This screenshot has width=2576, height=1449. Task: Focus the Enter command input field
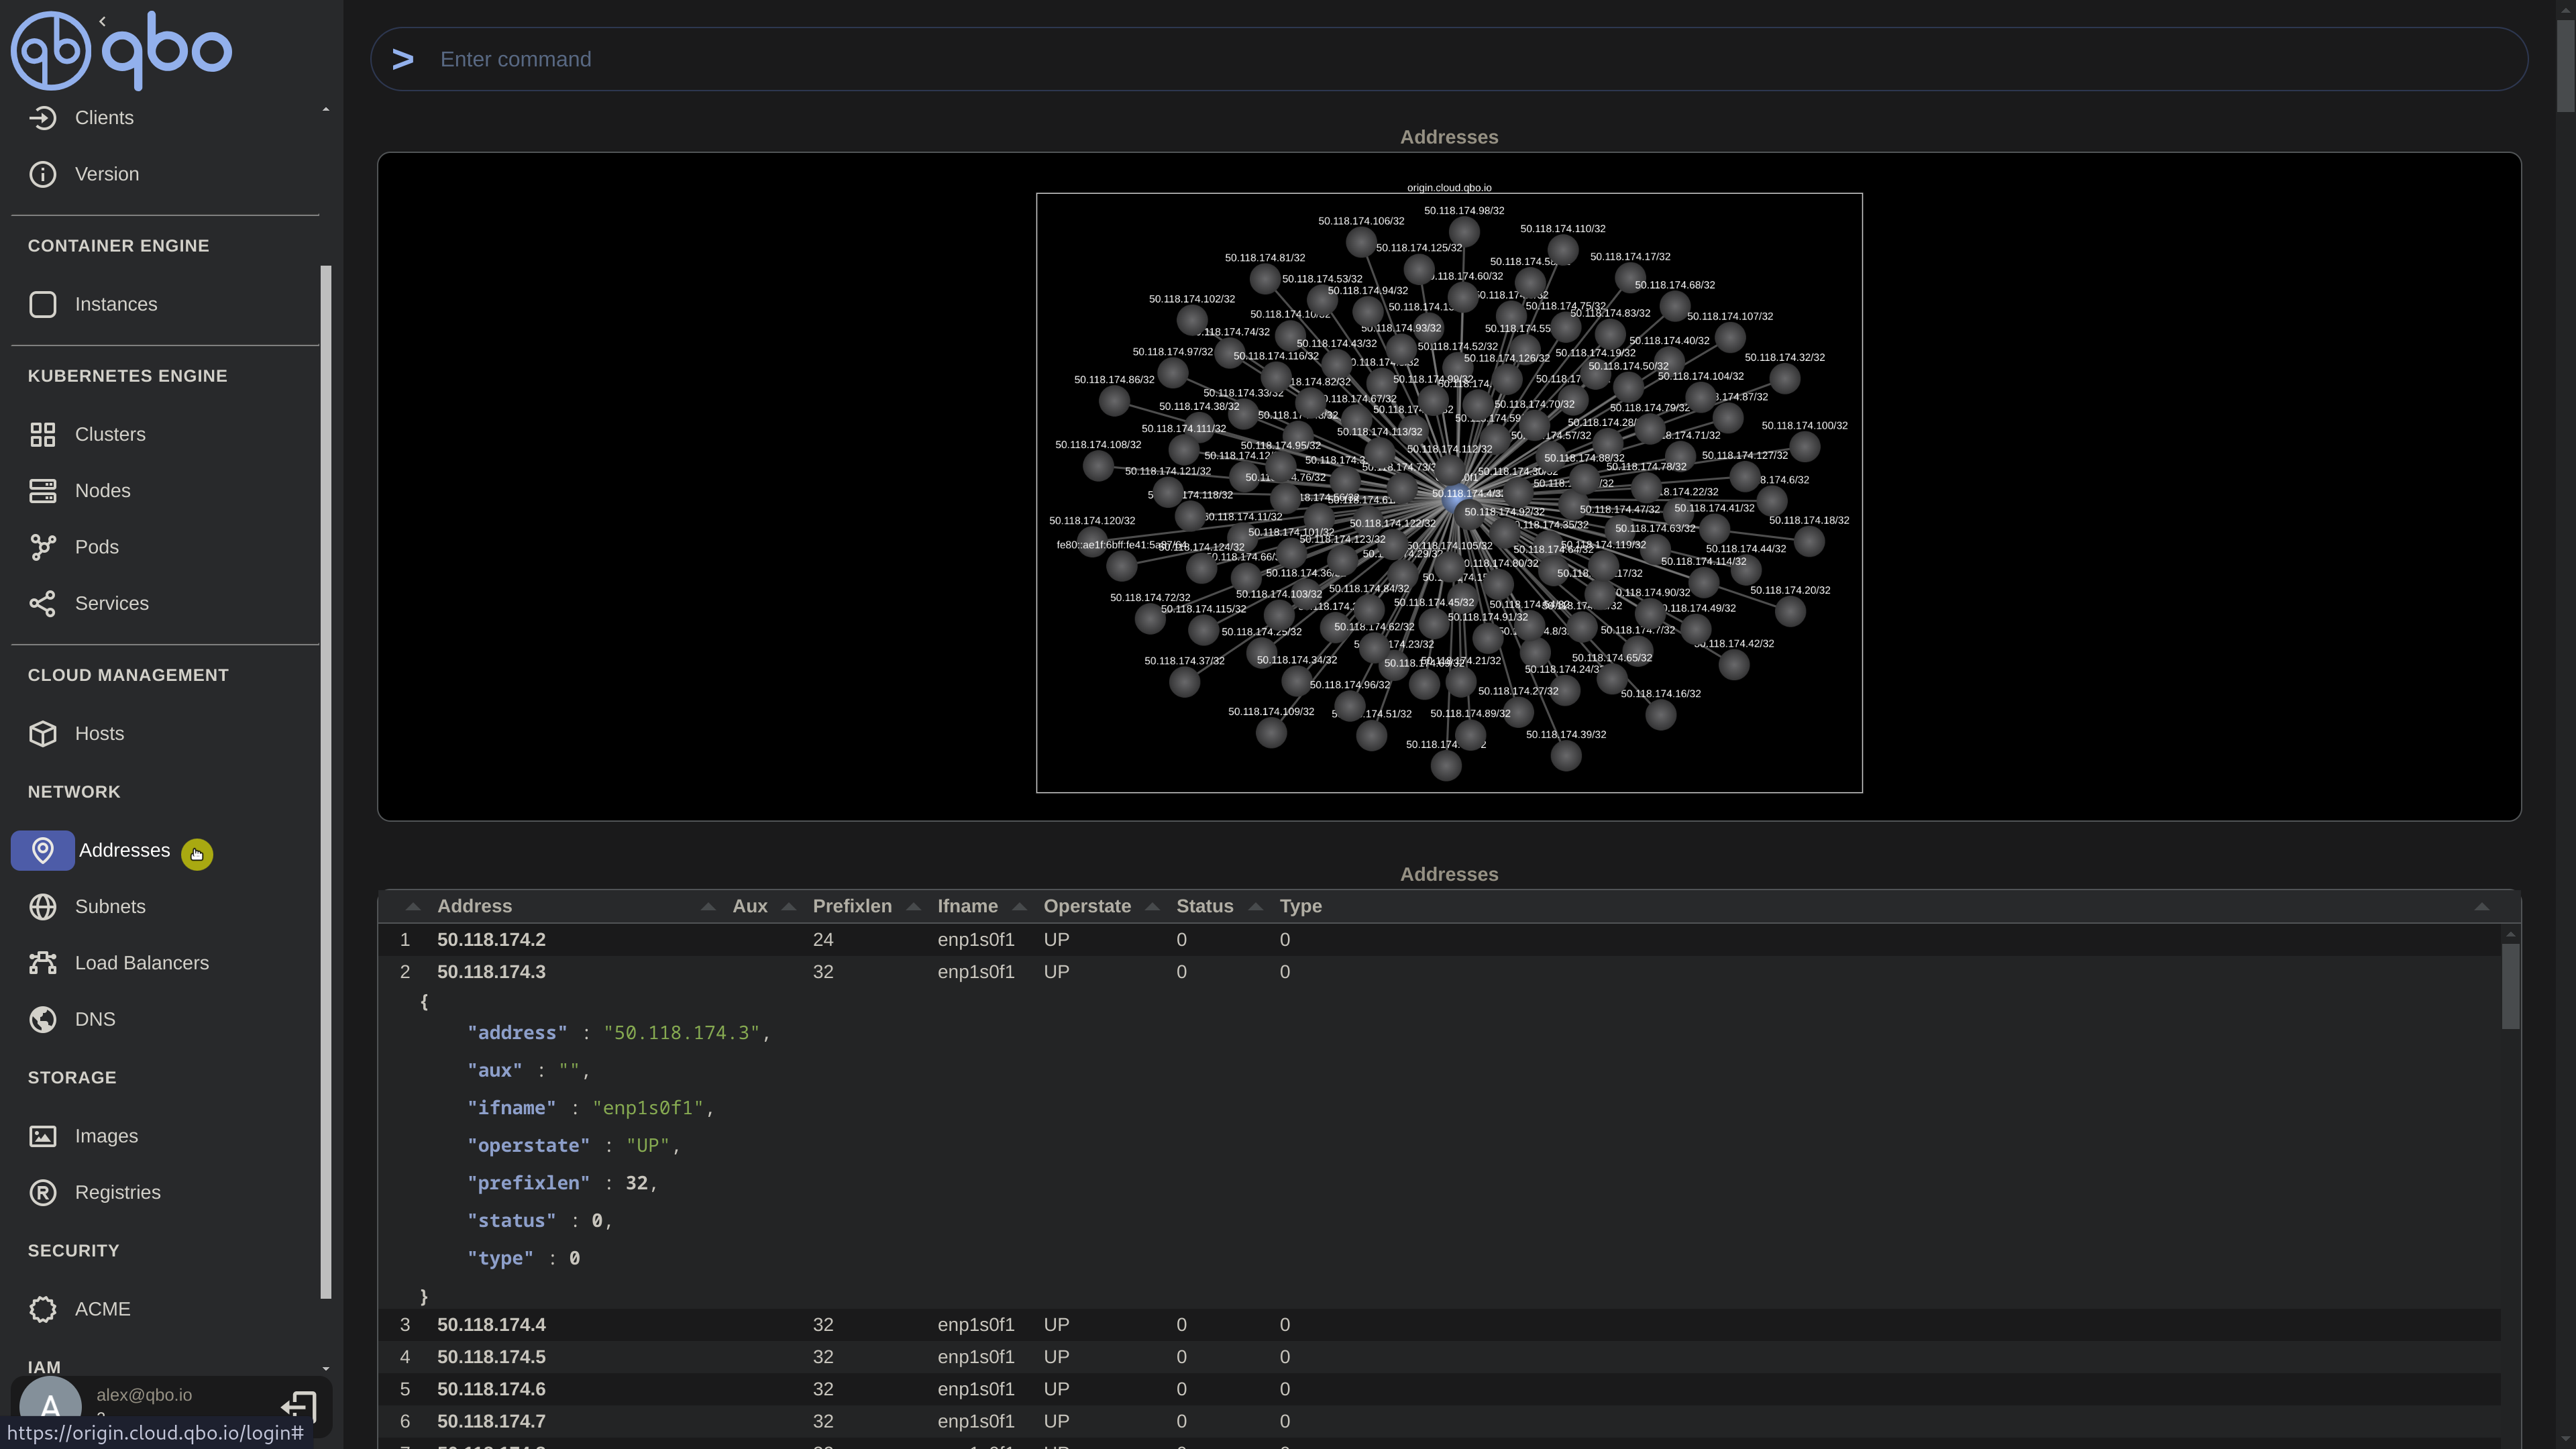1449,59
